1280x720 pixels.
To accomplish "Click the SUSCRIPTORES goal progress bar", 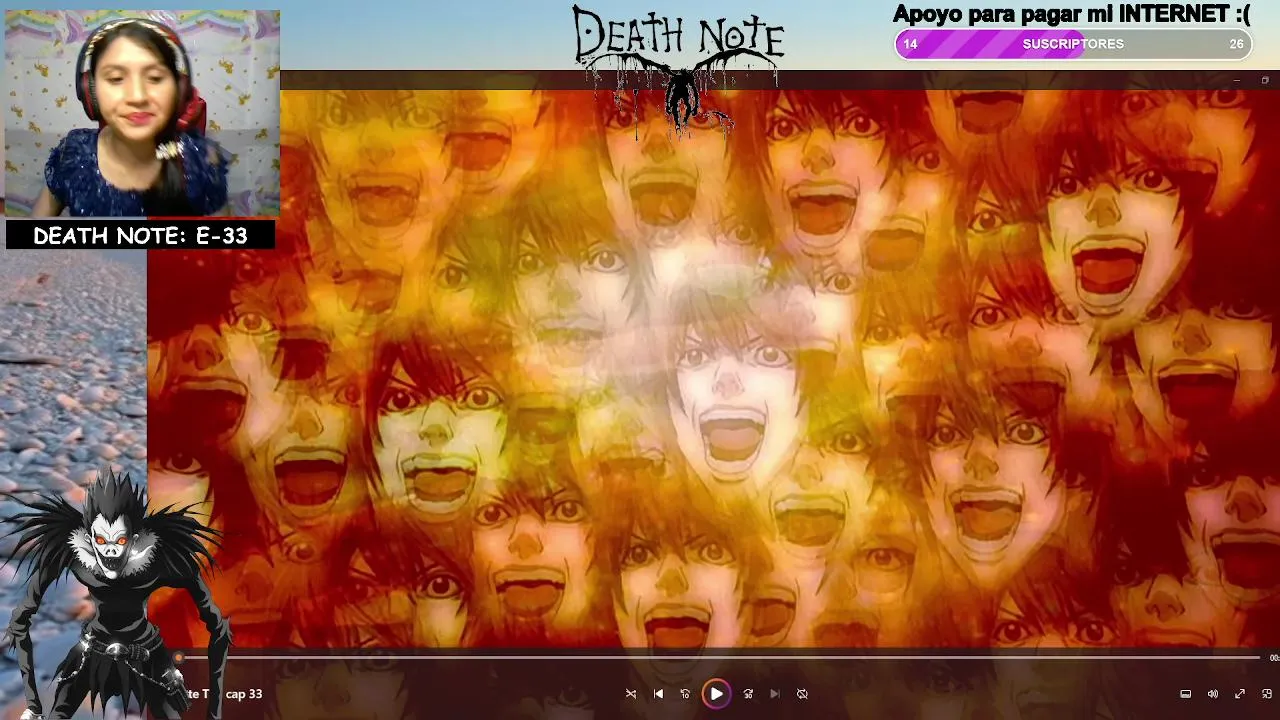I will pyautogui.click(x=1073, y=44).
